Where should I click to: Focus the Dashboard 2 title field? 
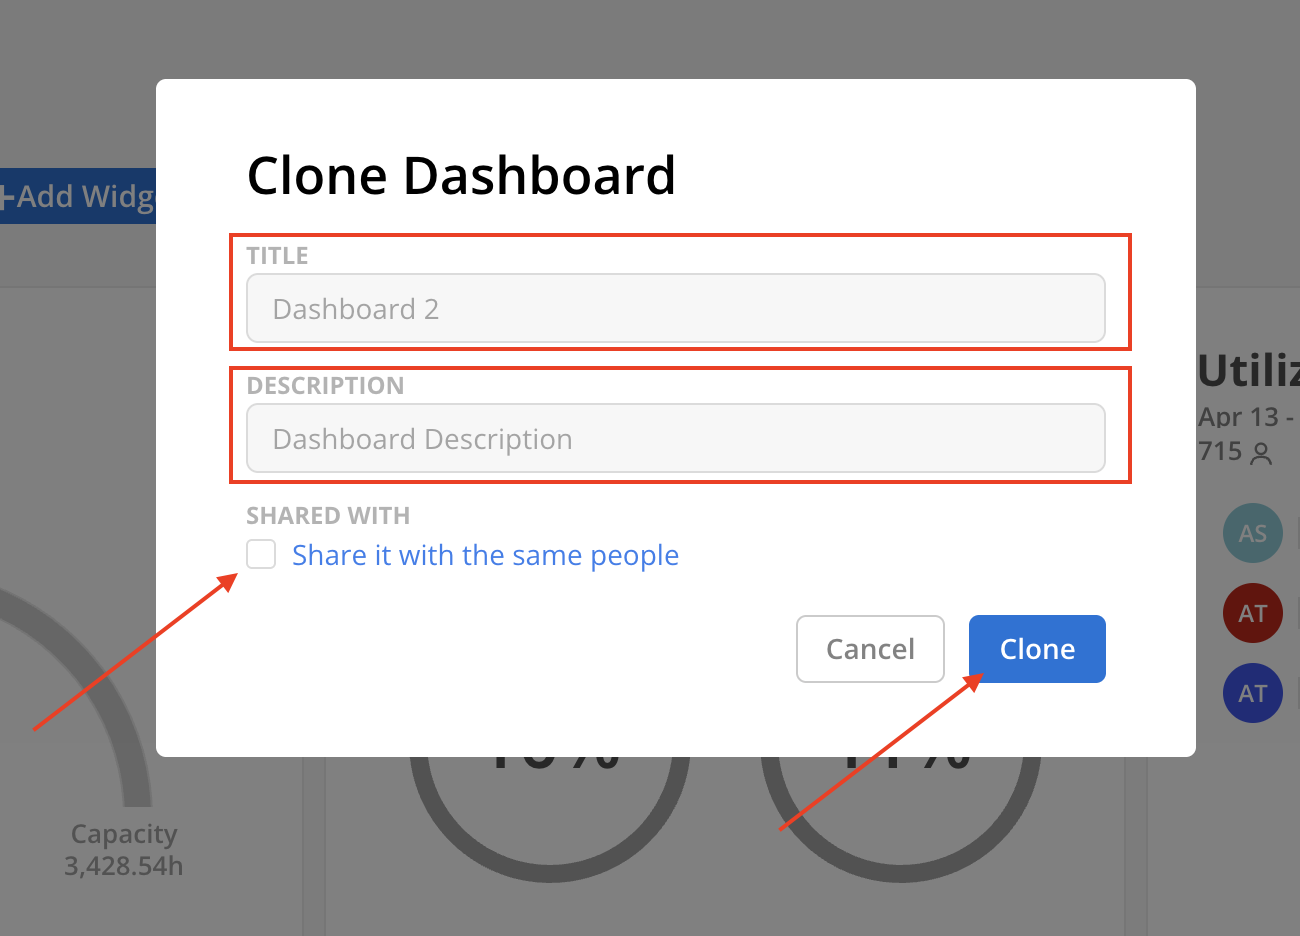click(x=675, y=309)
